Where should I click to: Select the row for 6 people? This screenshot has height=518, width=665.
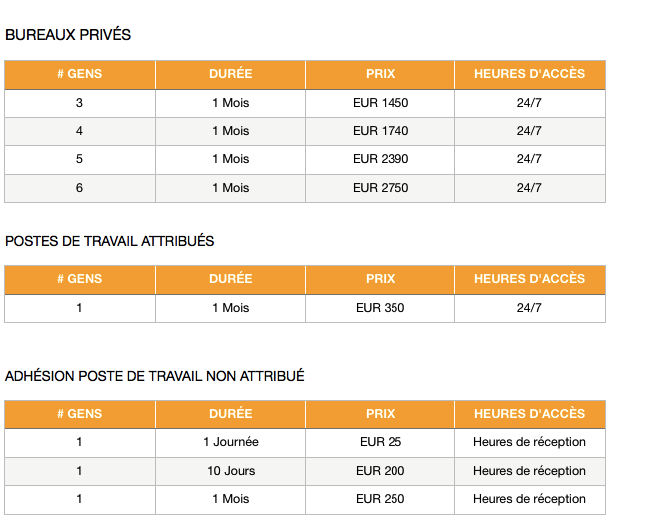305,188
